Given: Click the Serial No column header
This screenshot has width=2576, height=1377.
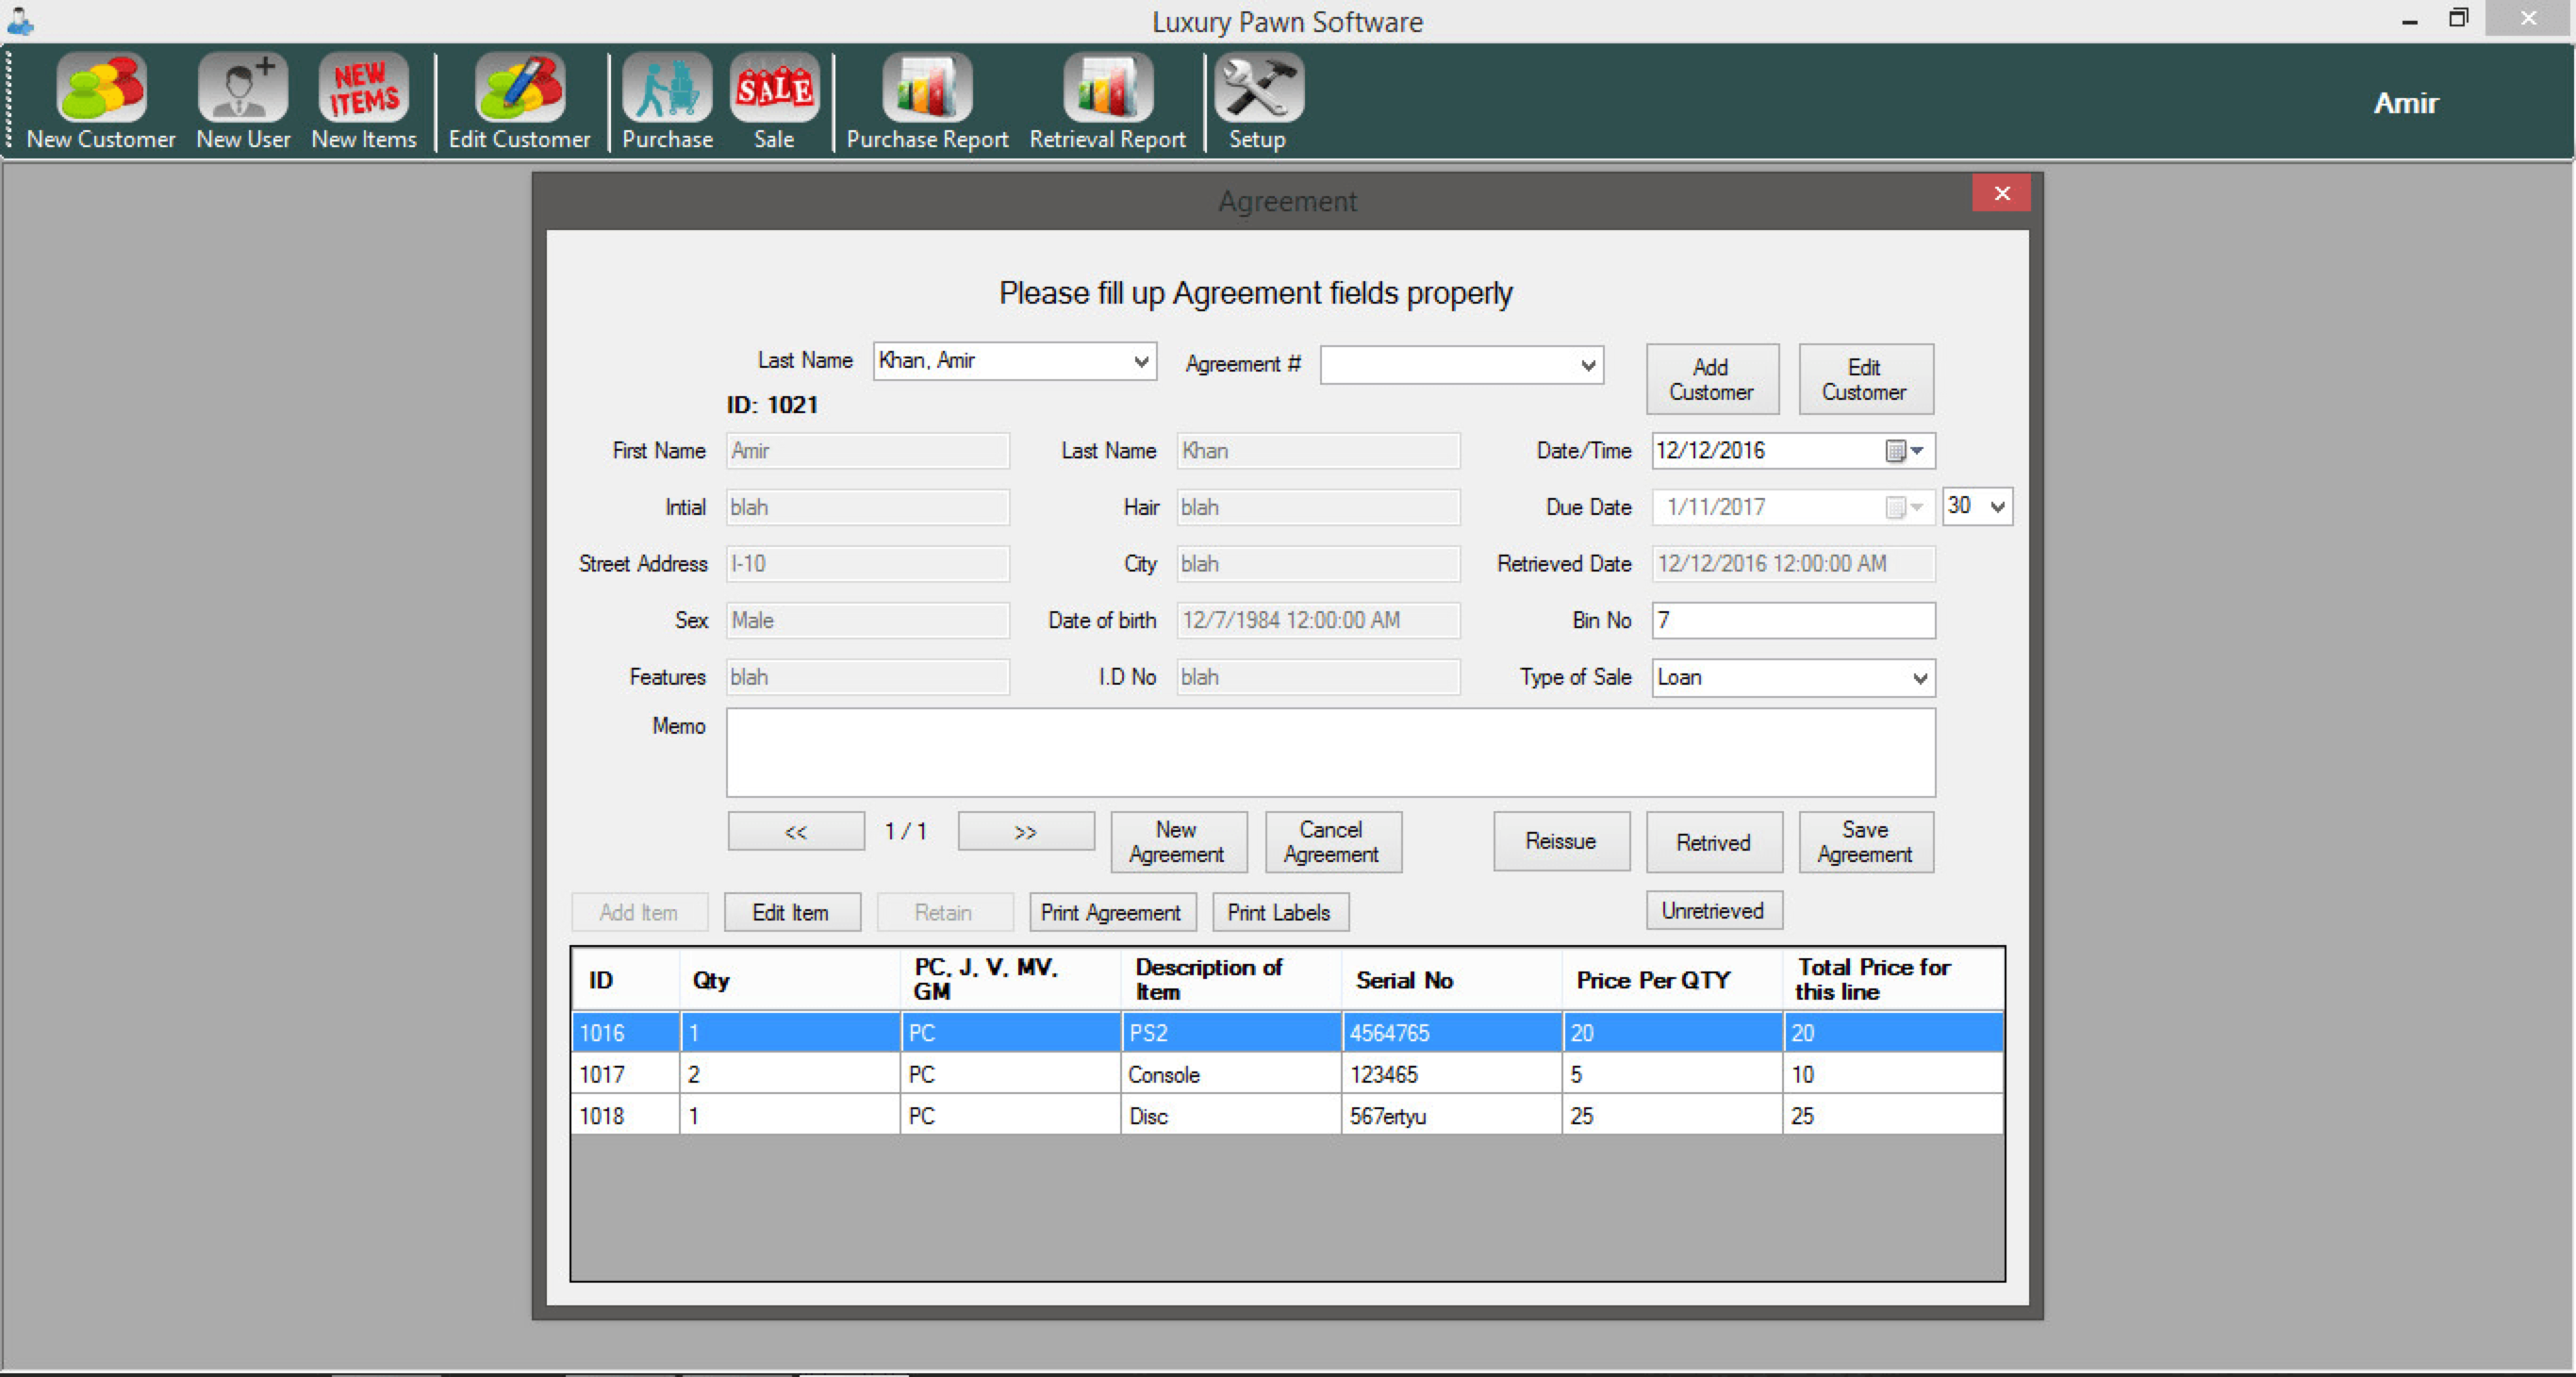Looking at the screenshot, I should [x=1451, y=979].
